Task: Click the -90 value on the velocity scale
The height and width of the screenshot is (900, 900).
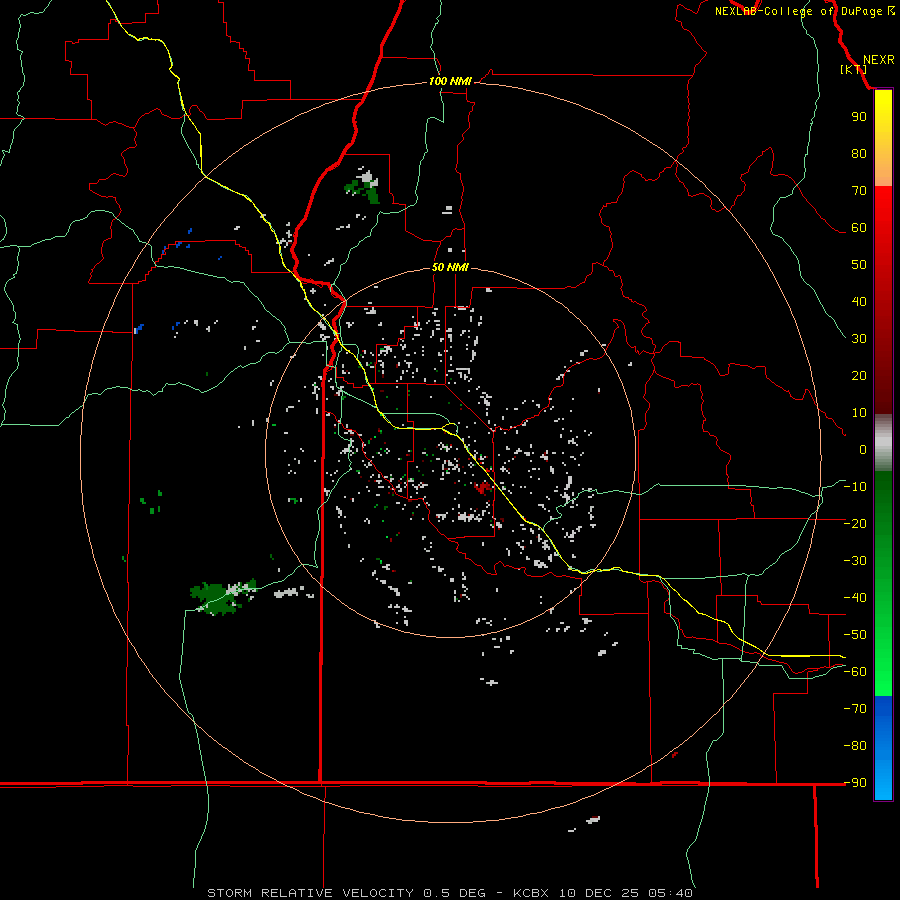Action: [x=855, y=783]
